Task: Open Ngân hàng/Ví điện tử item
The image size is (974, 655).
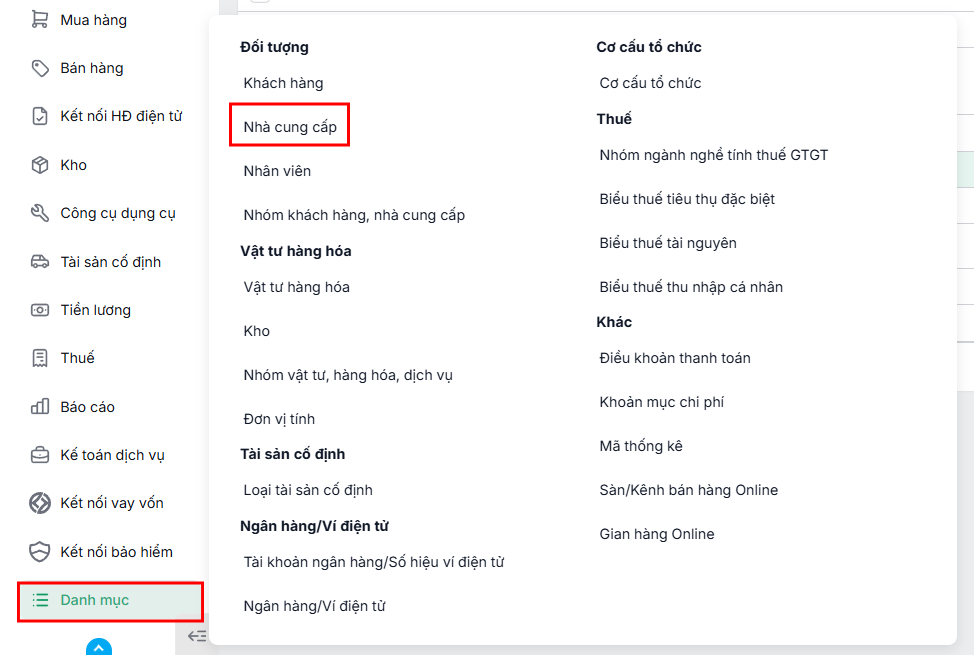Action: (x=314, y=606)
